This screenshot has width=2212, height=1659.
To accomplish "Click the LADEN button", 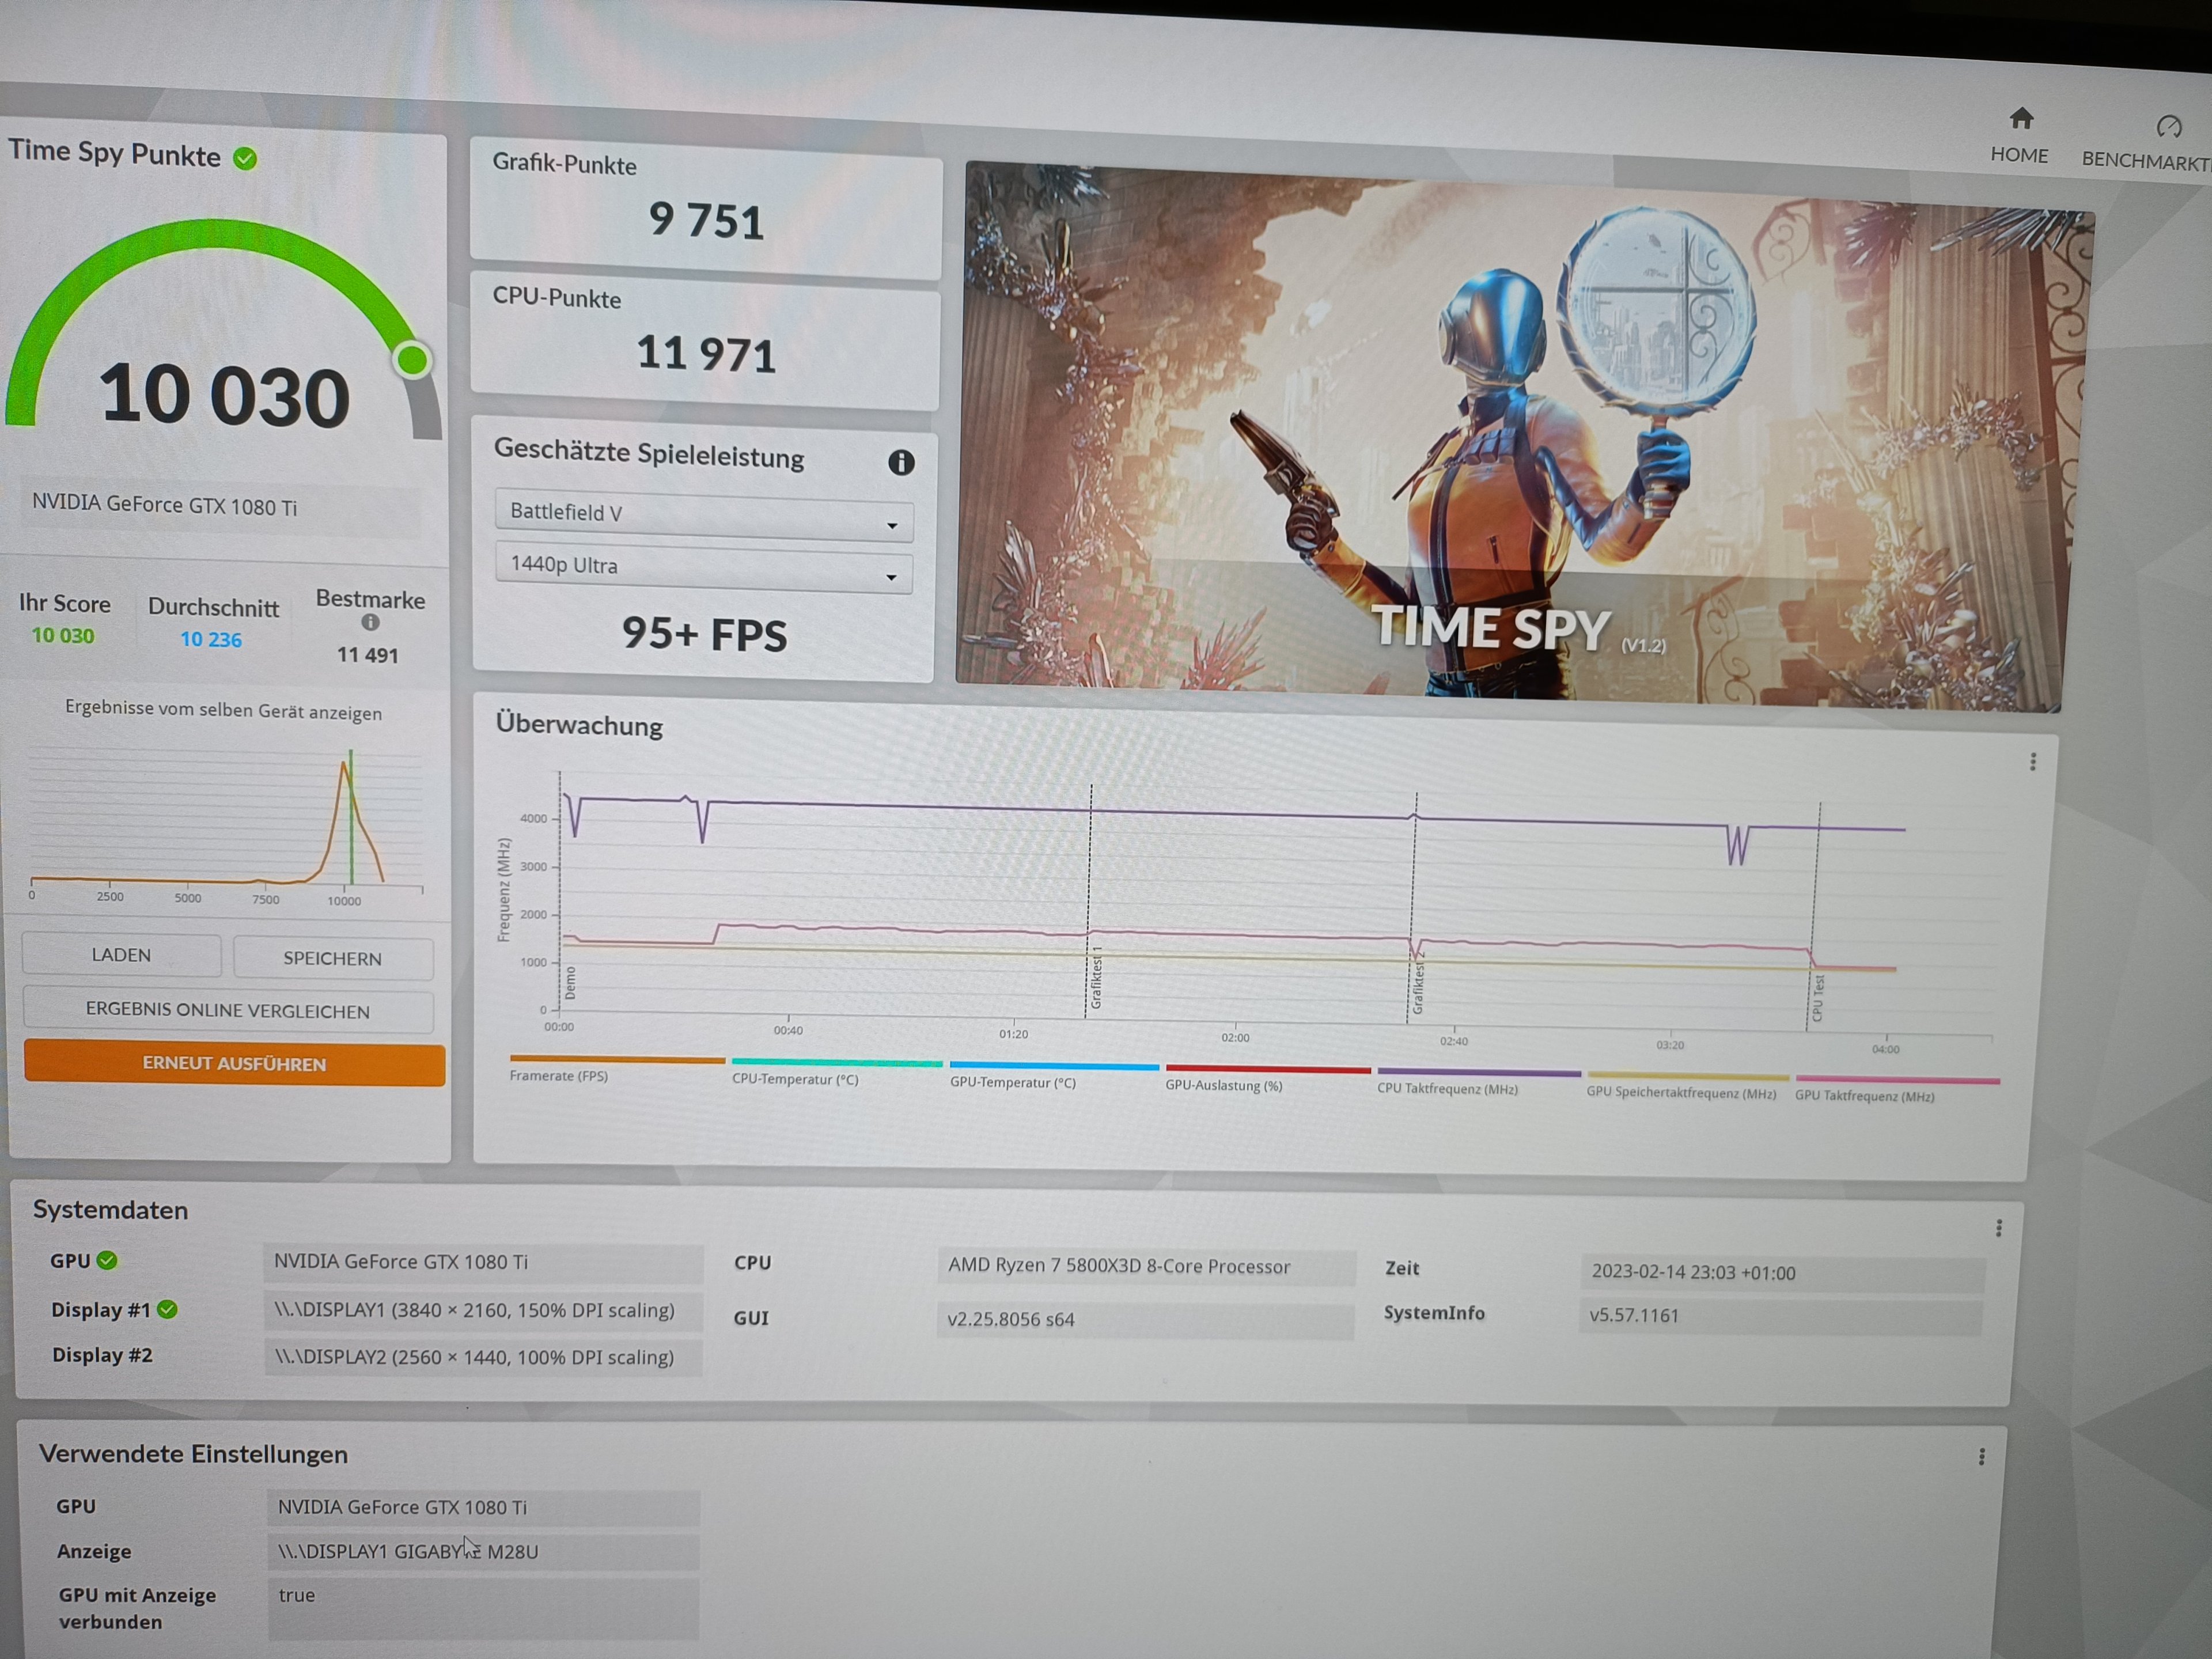I will pyautogui.click(x=121, y=955).
